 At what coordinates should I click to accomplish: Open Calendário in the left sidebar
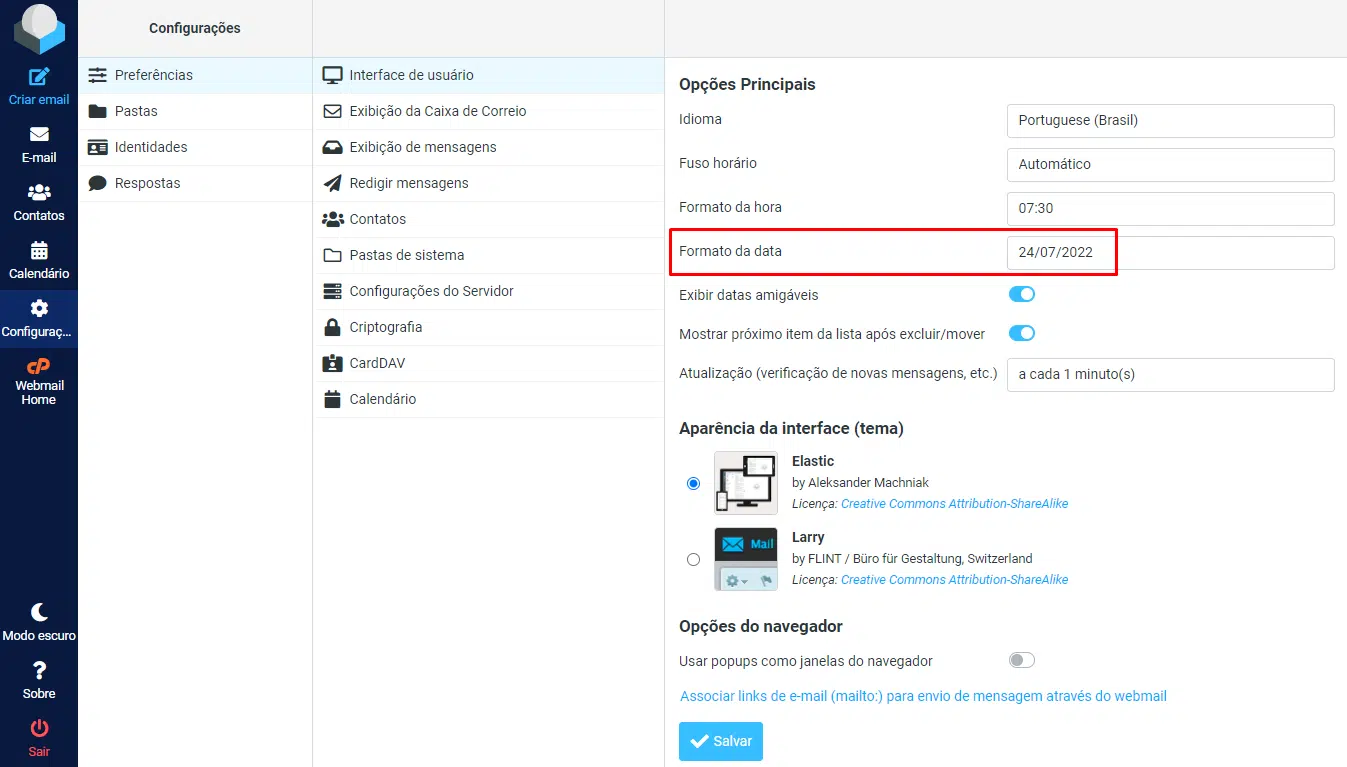39,259
